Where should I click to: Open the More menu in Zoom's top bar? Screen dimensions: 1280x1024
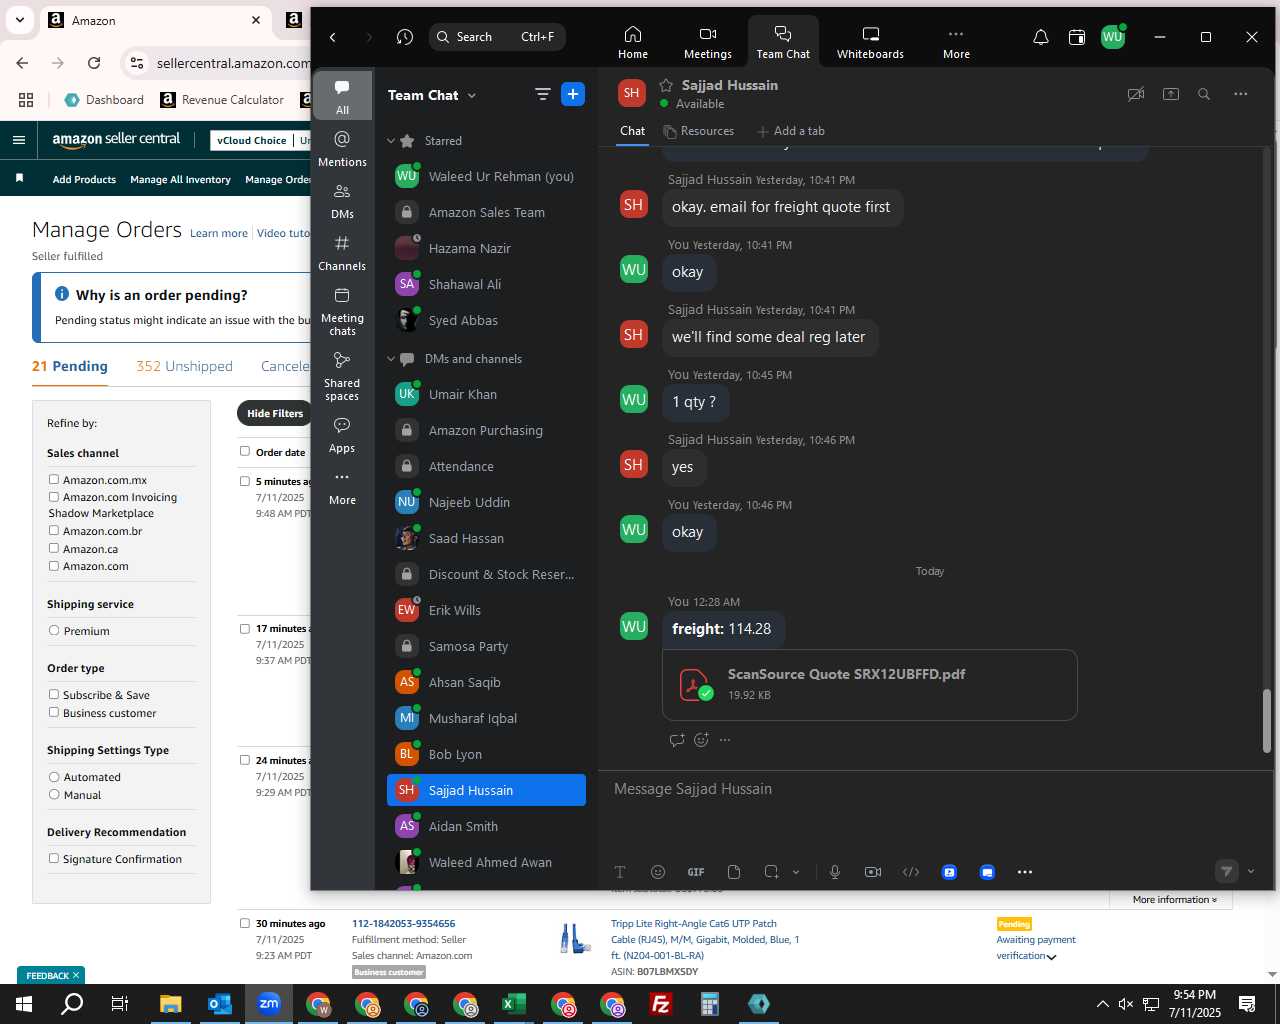coord(956,42)
